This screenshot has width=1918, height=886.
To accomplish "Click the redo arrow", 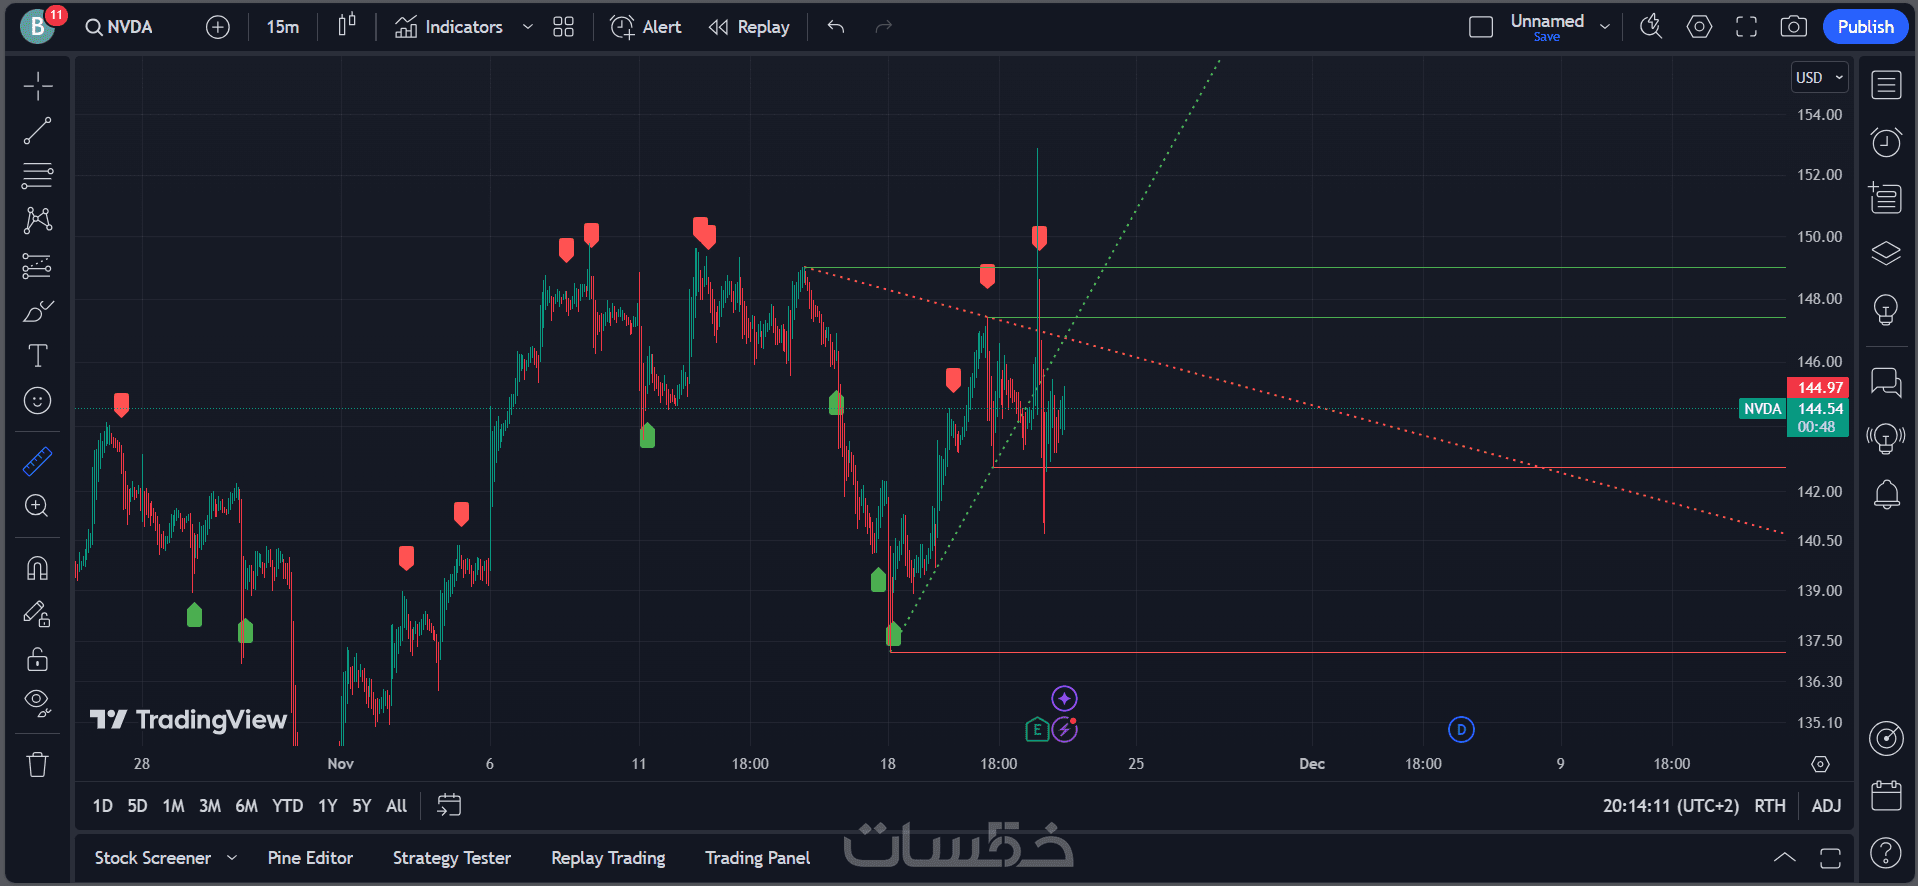I will (x=883, y=27).
